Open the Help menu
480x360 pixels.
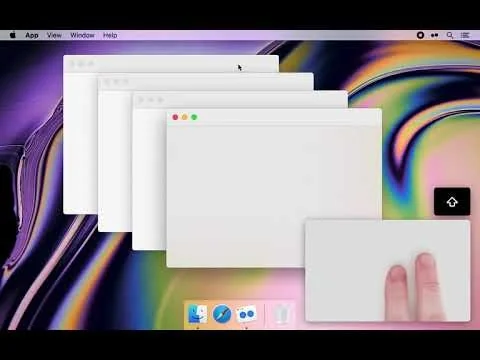(110, 35)
